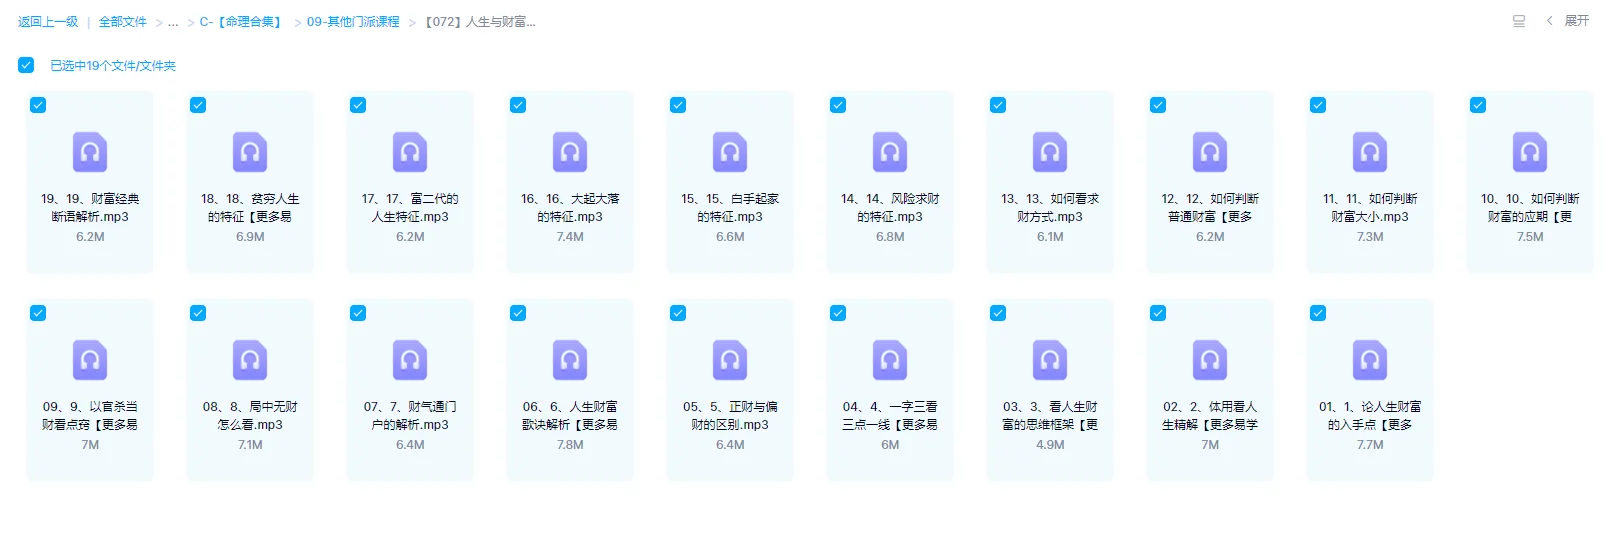The width and height of the screenshot is (1614, 559).
Task: Open the audio icon of file 03 看人生财富的思维框架
Action: 1050,360
